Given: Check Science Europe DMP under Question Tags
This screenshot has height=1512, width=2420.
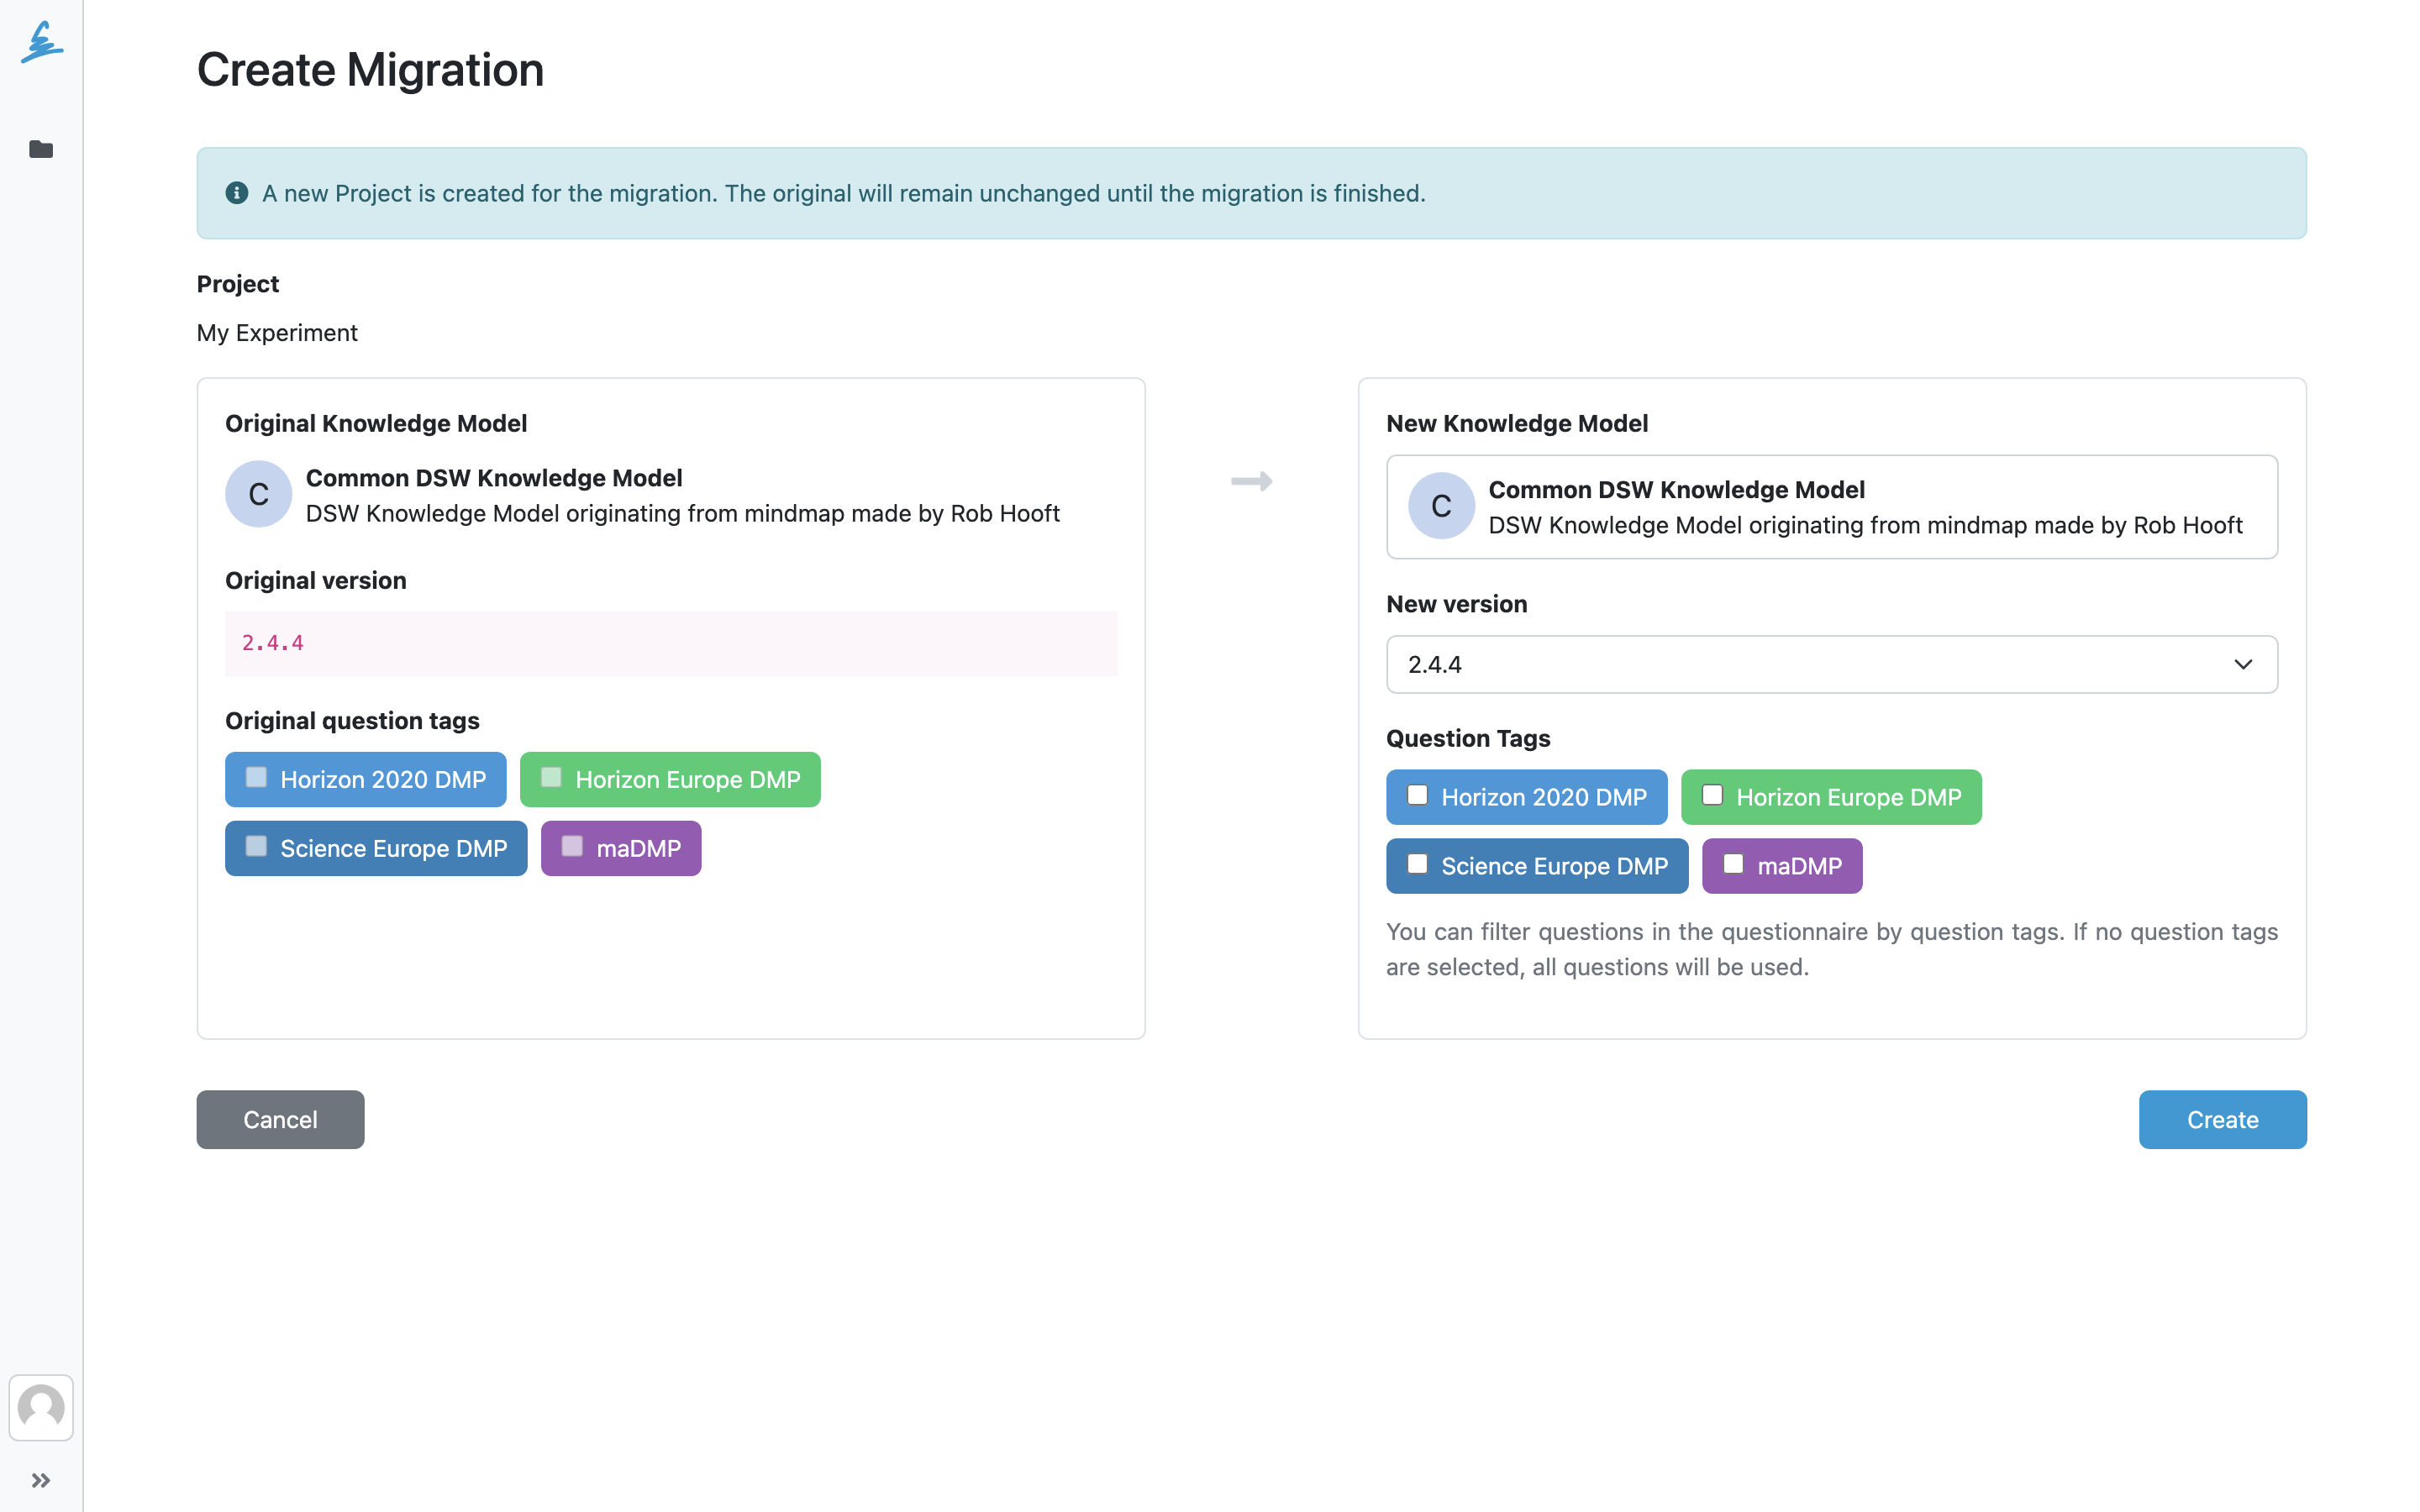Looking at the screenshot, I should pyautogui.click(x=1417, y=864).
